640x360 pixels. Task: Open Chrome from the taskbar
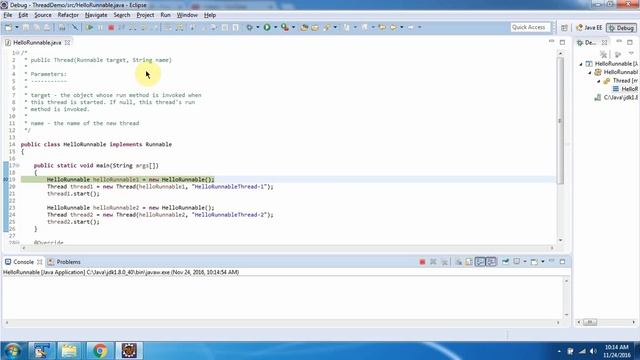coord(100,351)
